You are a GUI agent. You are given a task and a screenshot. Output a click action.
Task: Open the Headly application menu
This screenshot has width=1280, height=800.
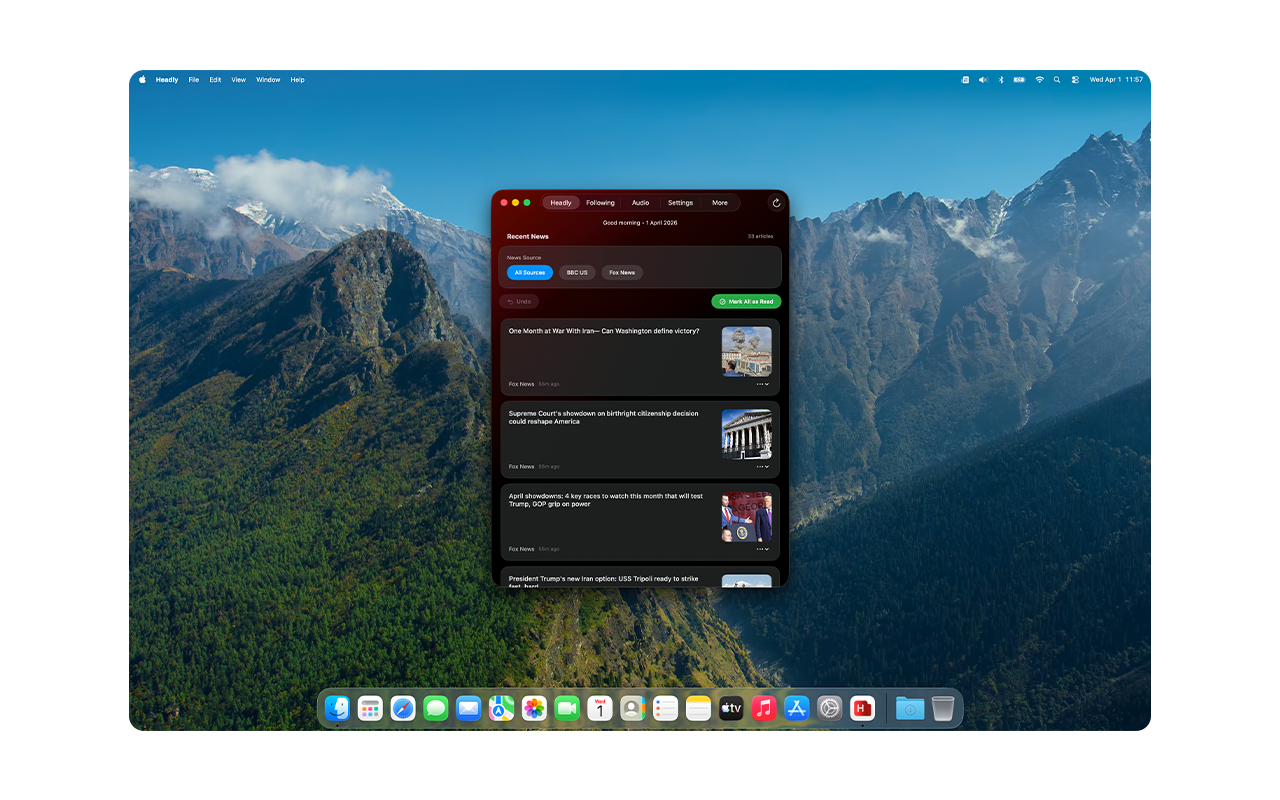pyautogui.click(x=167, y=80)
